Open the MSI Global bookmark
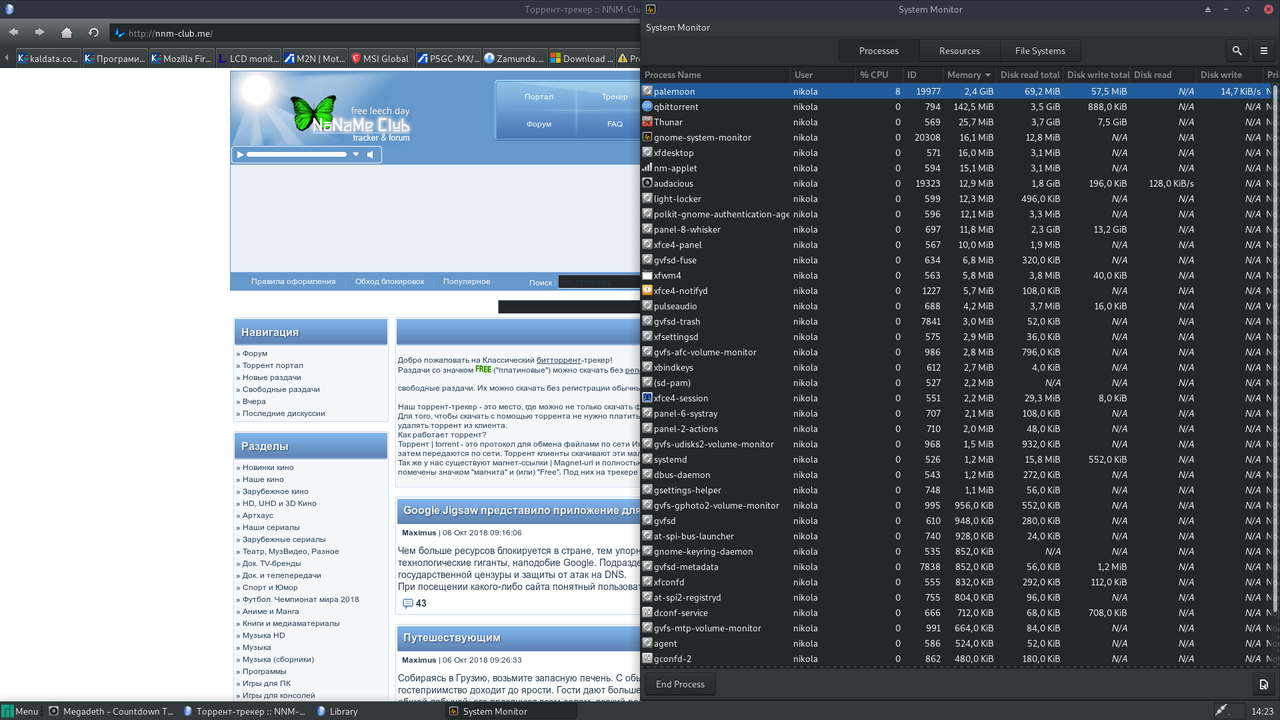The height and width of the screenshot is (720, 1280). [x=380, y=59]
